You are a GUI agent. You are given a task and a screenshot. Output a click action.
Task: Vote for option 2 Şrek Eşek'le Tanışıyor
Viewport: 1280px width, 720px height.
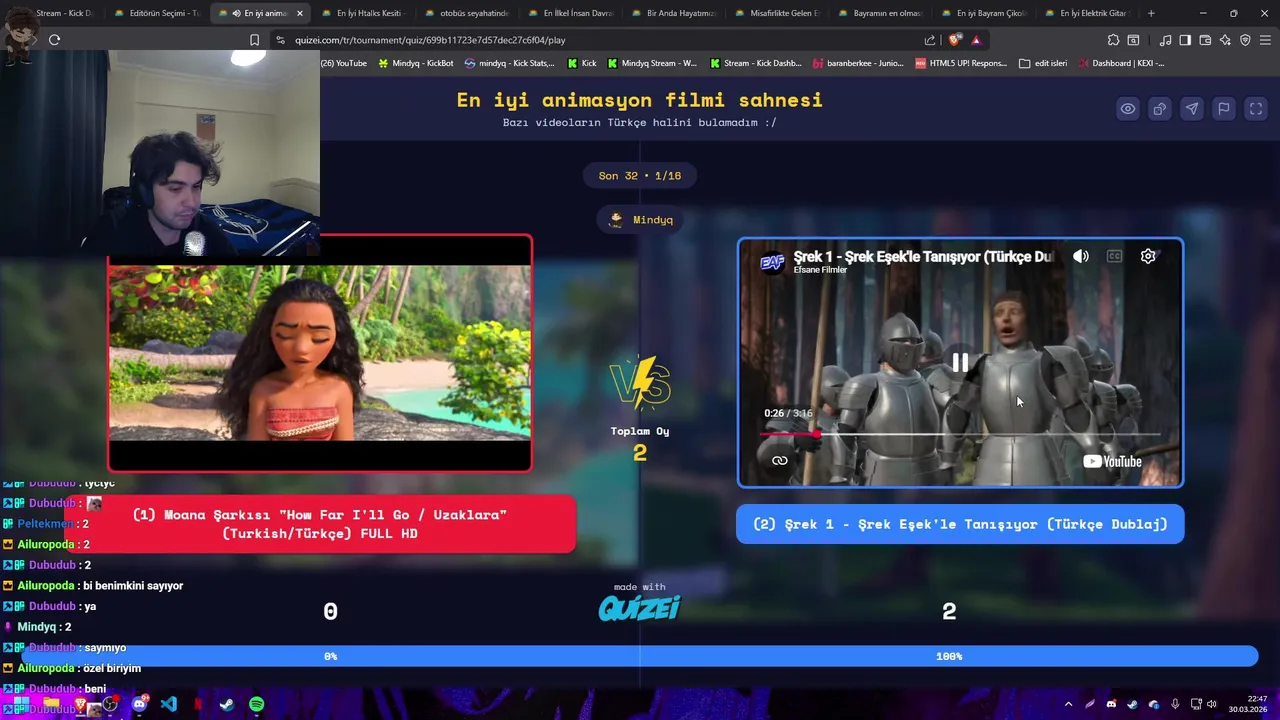pos(960,524)
